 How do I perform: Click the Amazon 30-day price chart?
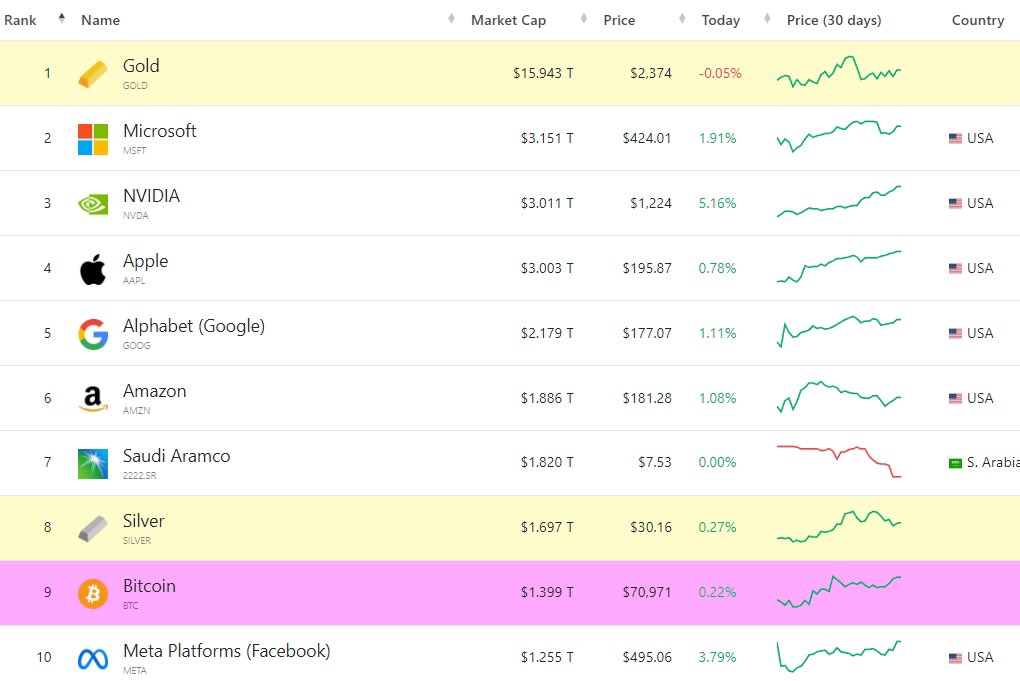[839, 397]
